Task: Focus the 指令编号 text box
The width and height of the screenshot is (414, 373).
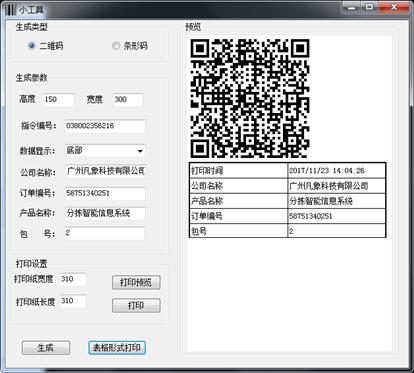Action: pyautogui.click(x=105, y=126)
